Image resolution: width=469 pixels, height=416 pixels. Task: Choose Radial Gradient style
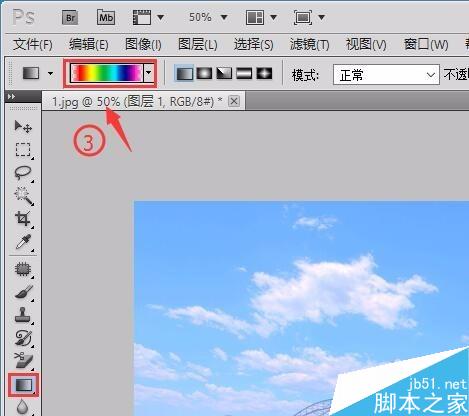click(x=204, y=73)
